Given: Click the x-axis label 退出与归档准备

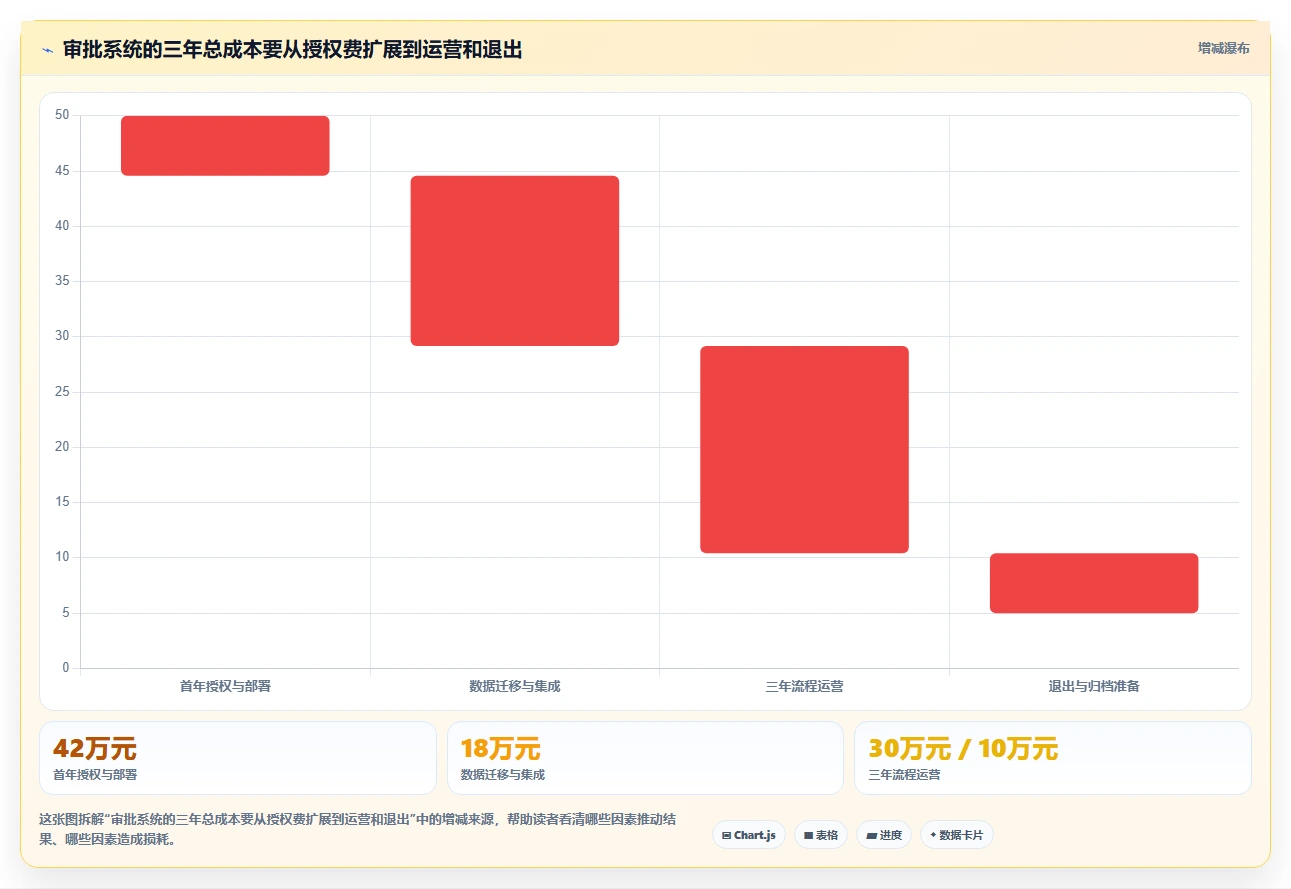Looking at the screenshot, I should click(x=1094, y=687).
